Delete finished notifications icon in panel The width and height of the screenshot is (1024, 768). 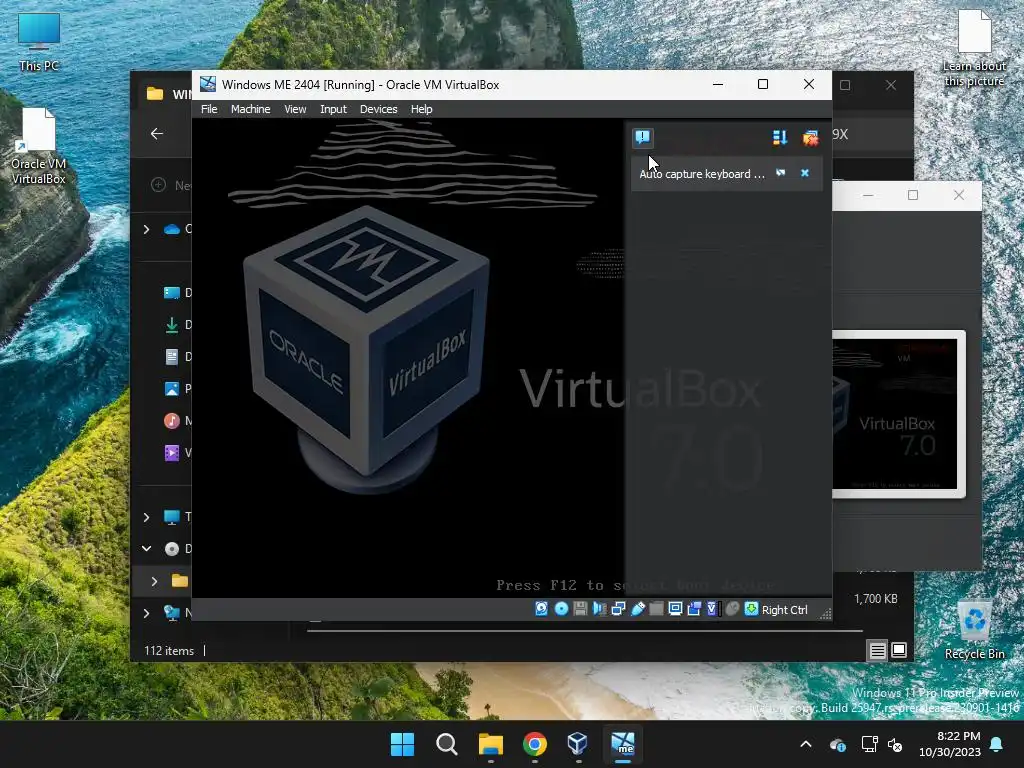coord(810,137)
